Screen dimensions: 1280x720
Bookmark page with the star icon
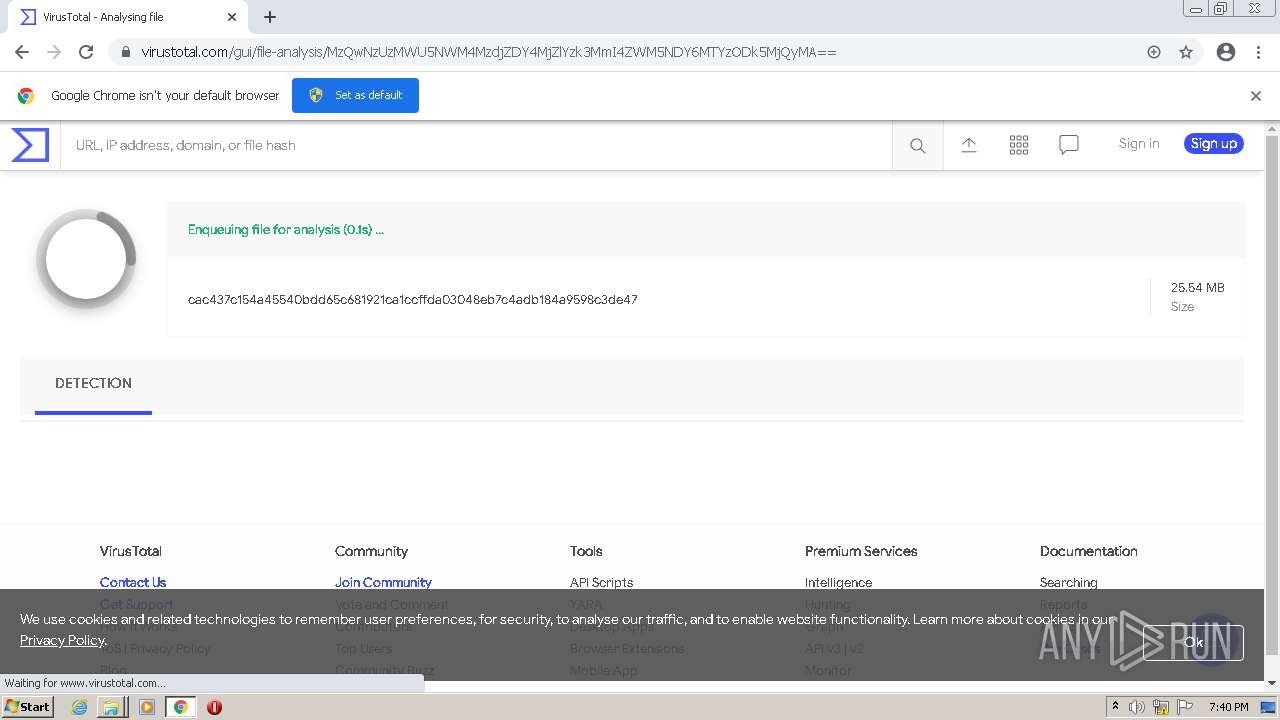click(1186, 52)
